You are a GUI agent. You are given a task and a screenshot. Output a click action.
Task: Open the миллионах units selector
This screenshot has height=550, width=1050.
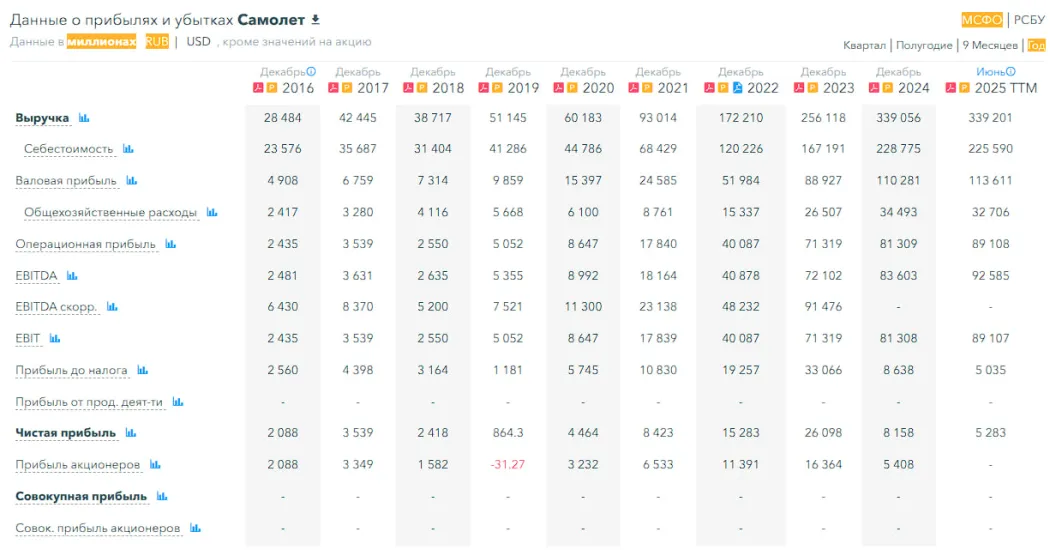pos(101,42)
